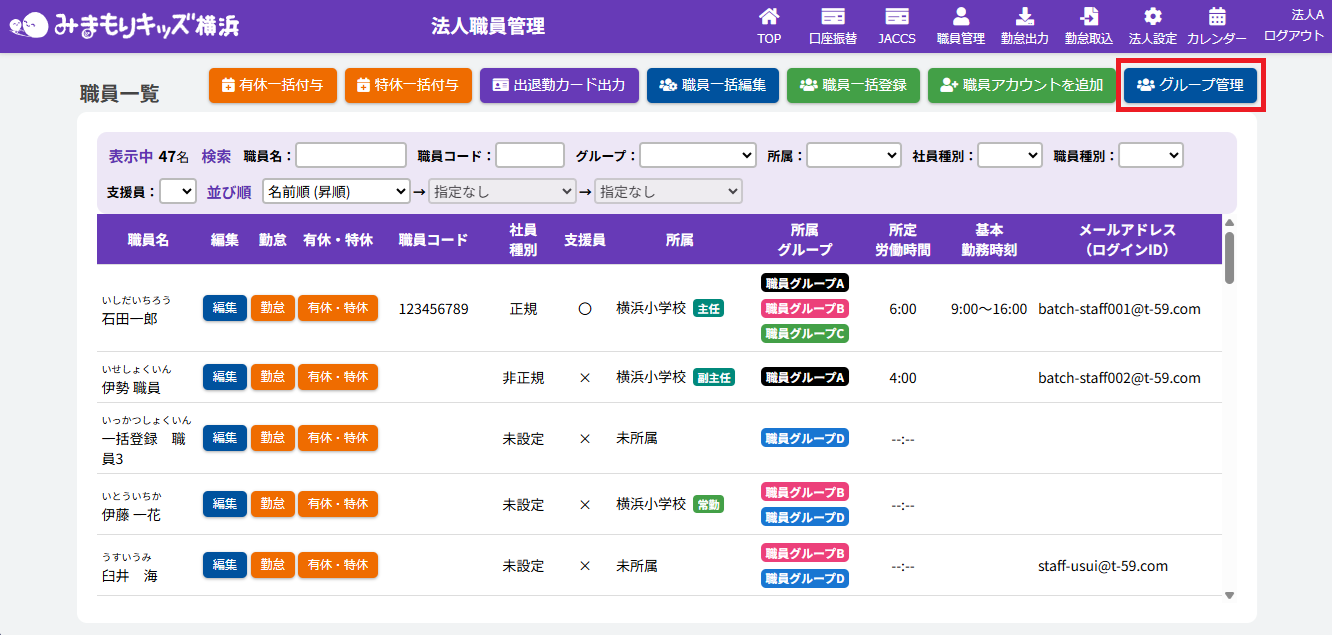Click 勤怠 for 石田一郎

[x=273, y=308]
